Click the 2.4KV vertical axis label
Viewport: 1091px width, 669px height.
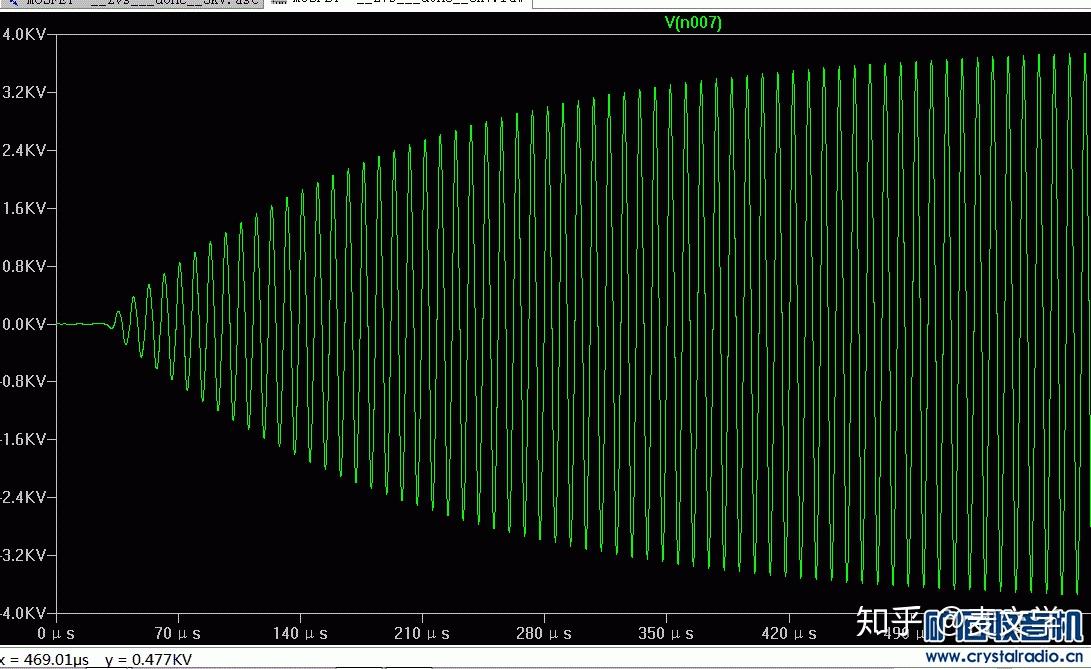pyautogui.click(x=24, y=150)
